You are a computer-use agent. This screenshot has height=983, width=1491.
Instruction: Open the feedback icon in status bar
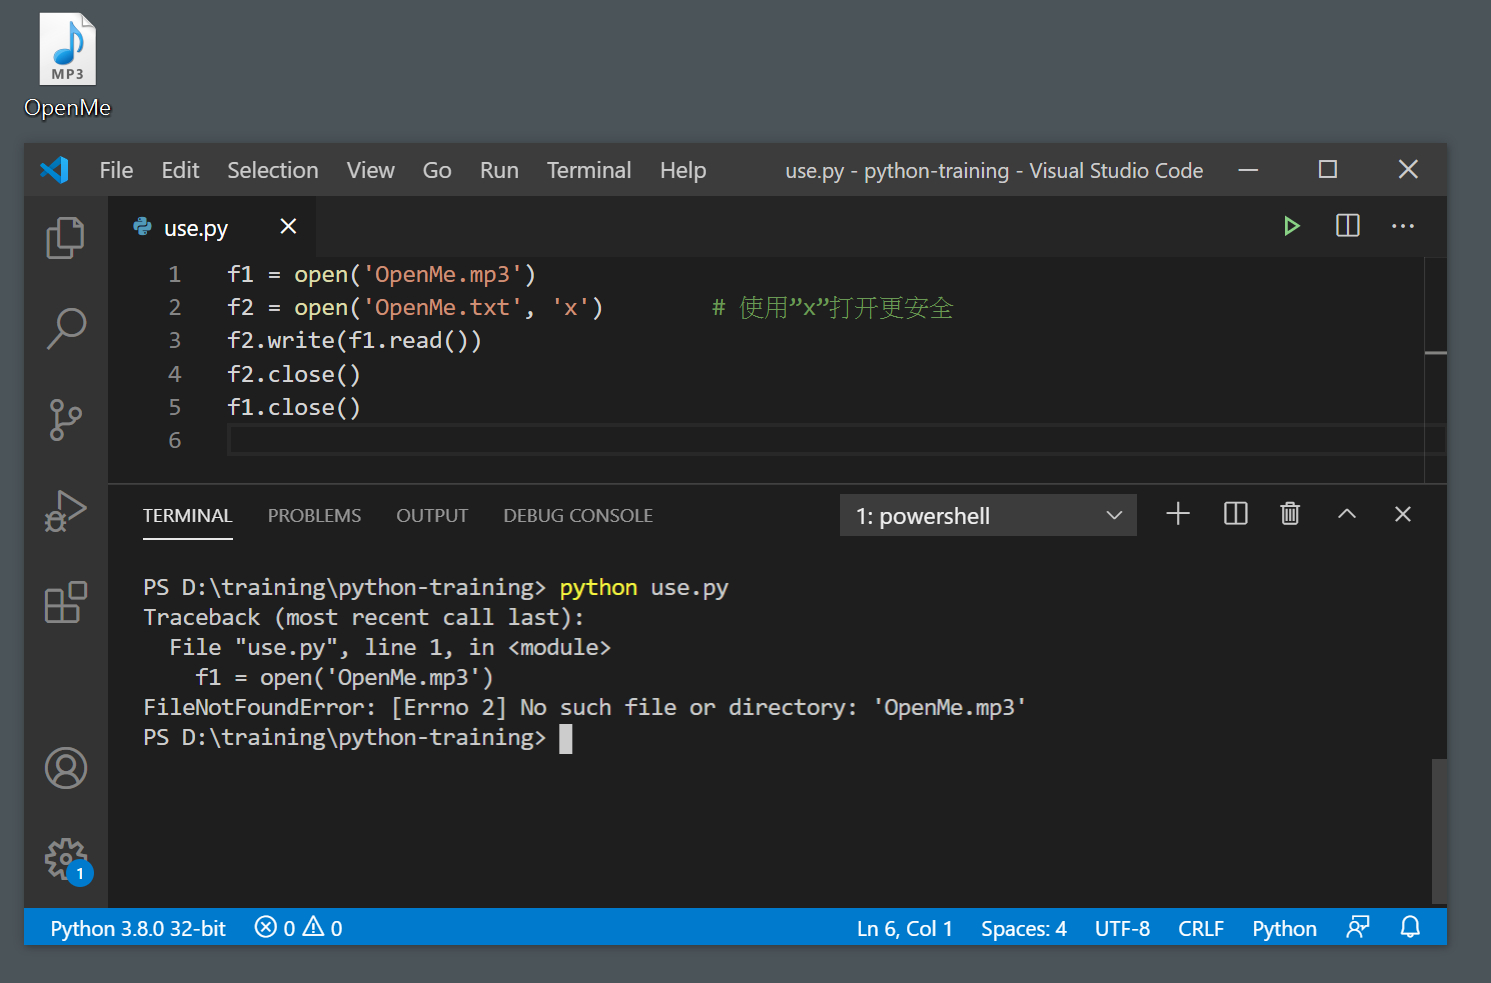1357,928
